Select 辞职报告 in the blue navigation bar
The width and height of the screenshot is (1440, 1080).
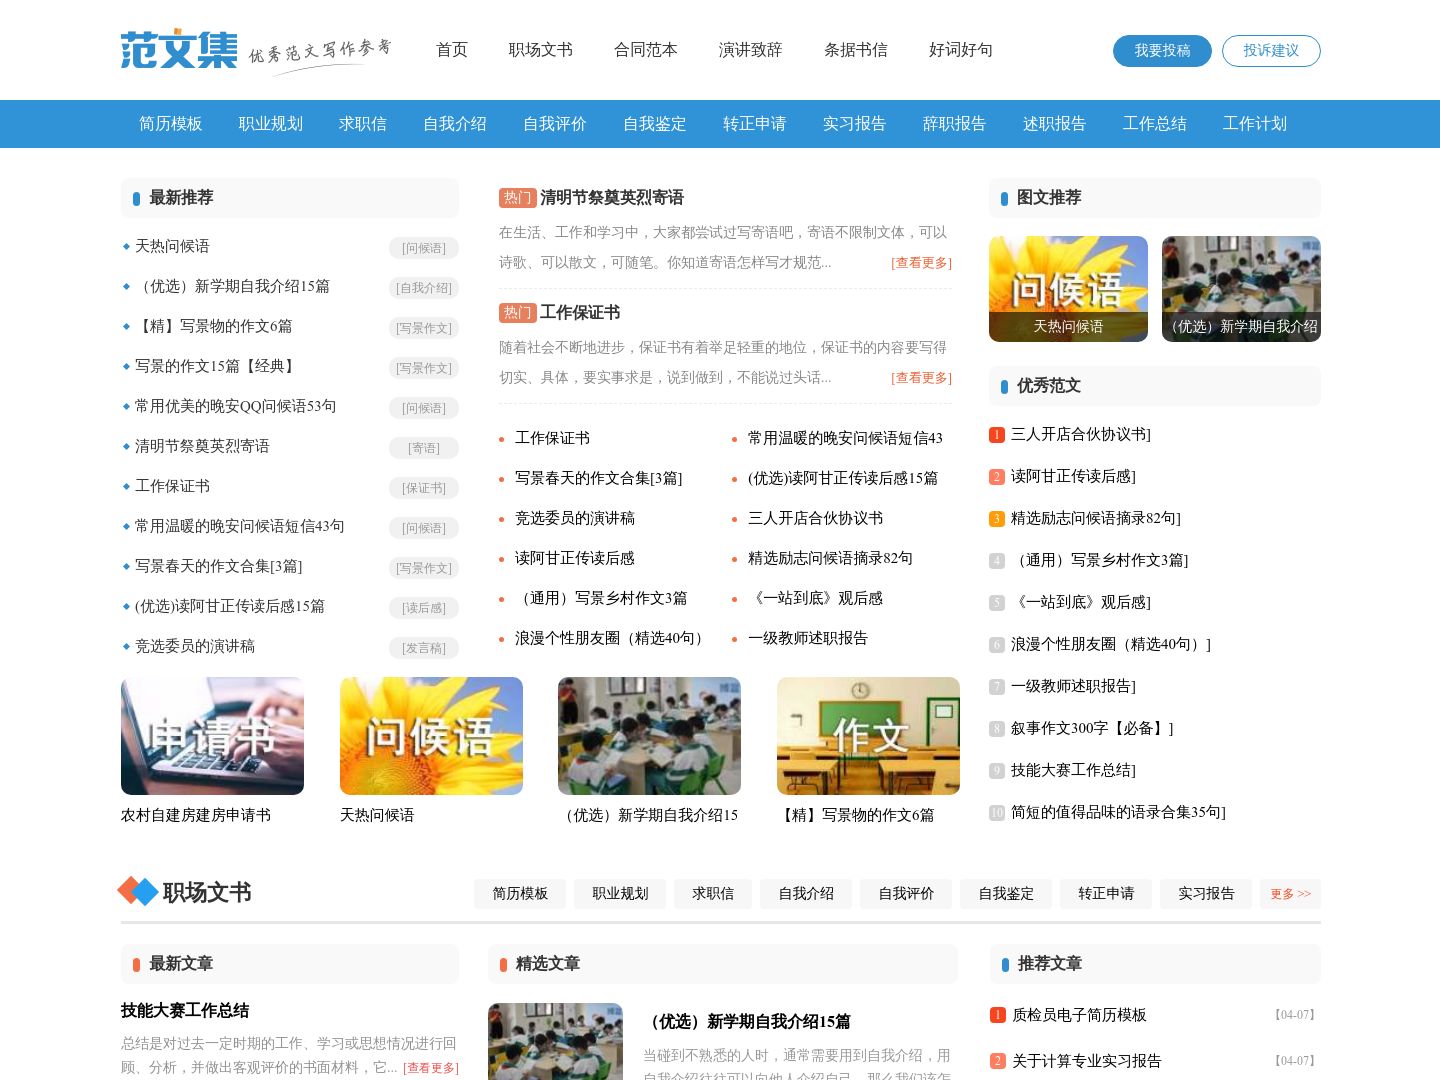[x=954, y=124]
